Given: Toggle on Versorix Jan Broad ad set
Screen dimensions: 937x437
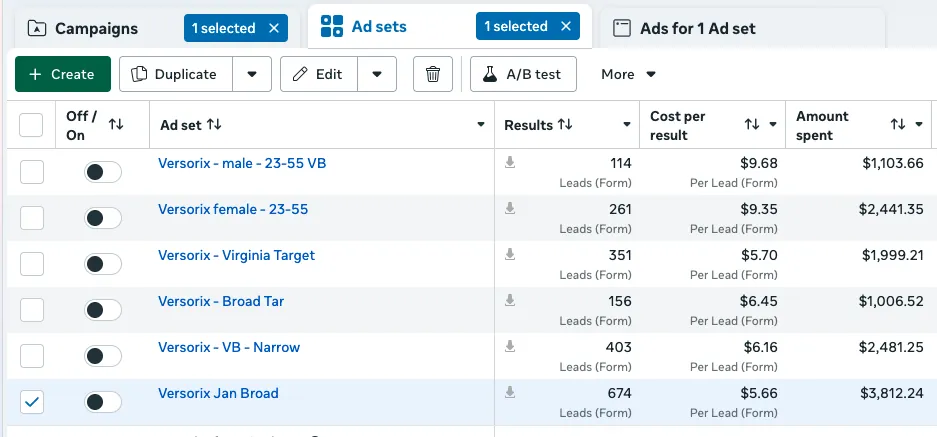Looking at the screenshot, I should pos(103,402).
